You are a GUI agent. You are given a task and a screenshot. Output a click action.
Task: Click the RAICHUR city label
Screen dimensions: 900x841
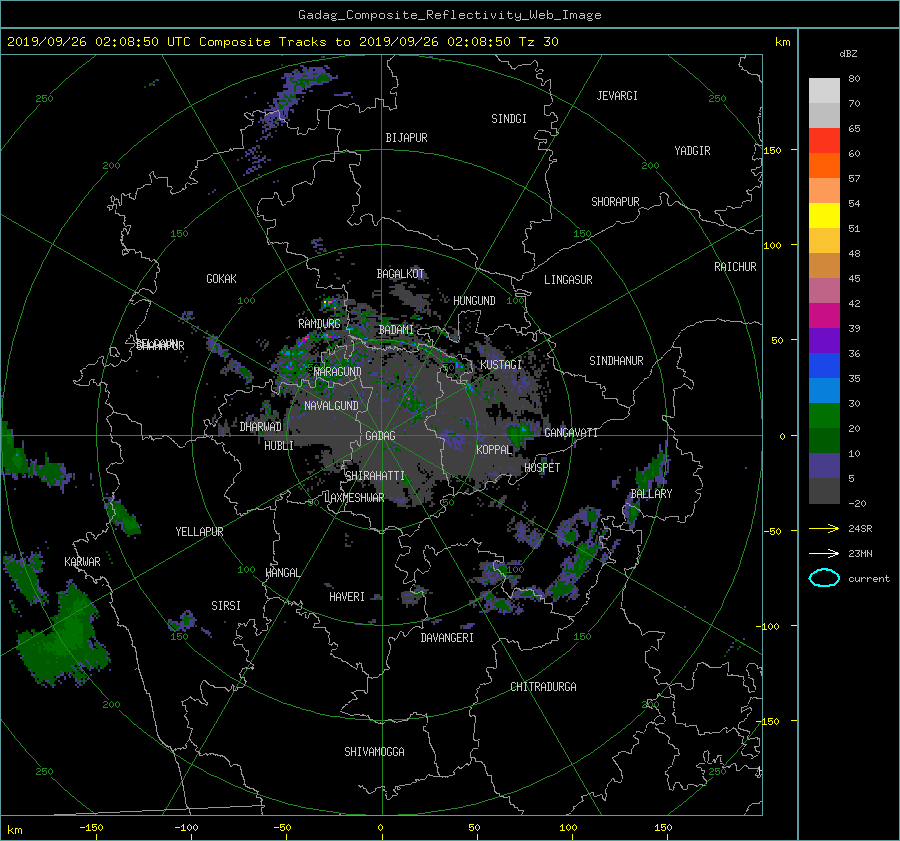(x=735, y=267)
